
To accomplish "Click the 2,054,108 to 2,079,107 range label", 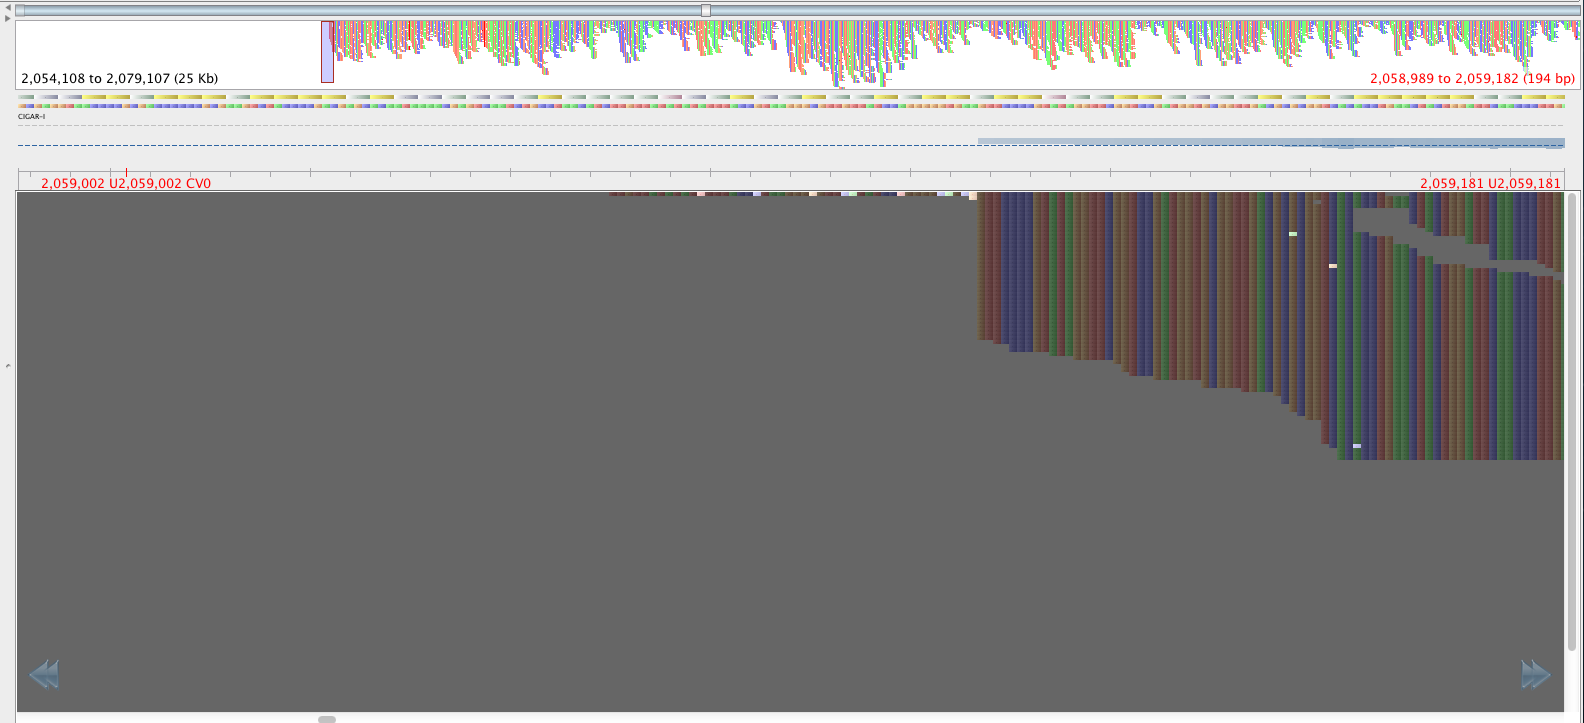I will 119,78.
